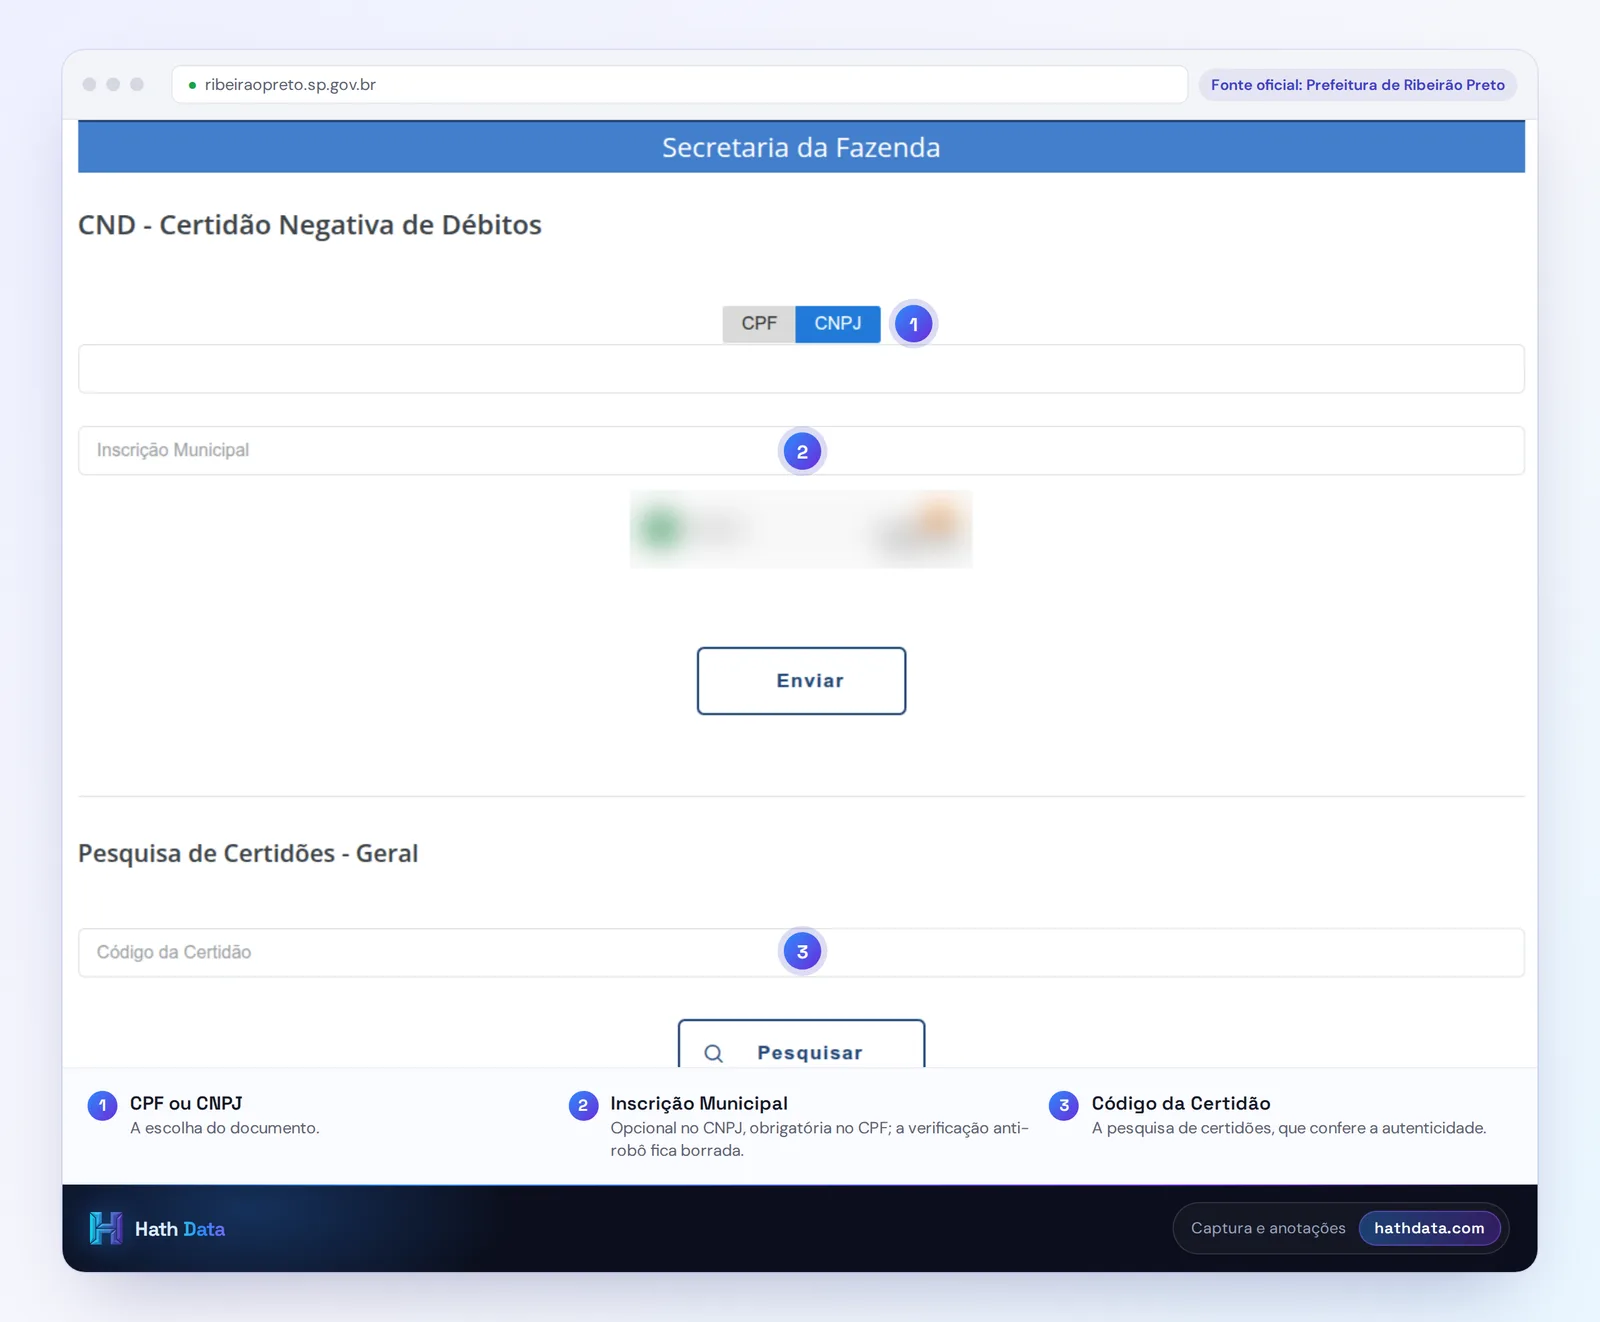Focus the Código da Certidão field
The height and width of the screenshot is (1322, 1600).
click(x=801, y=953)
